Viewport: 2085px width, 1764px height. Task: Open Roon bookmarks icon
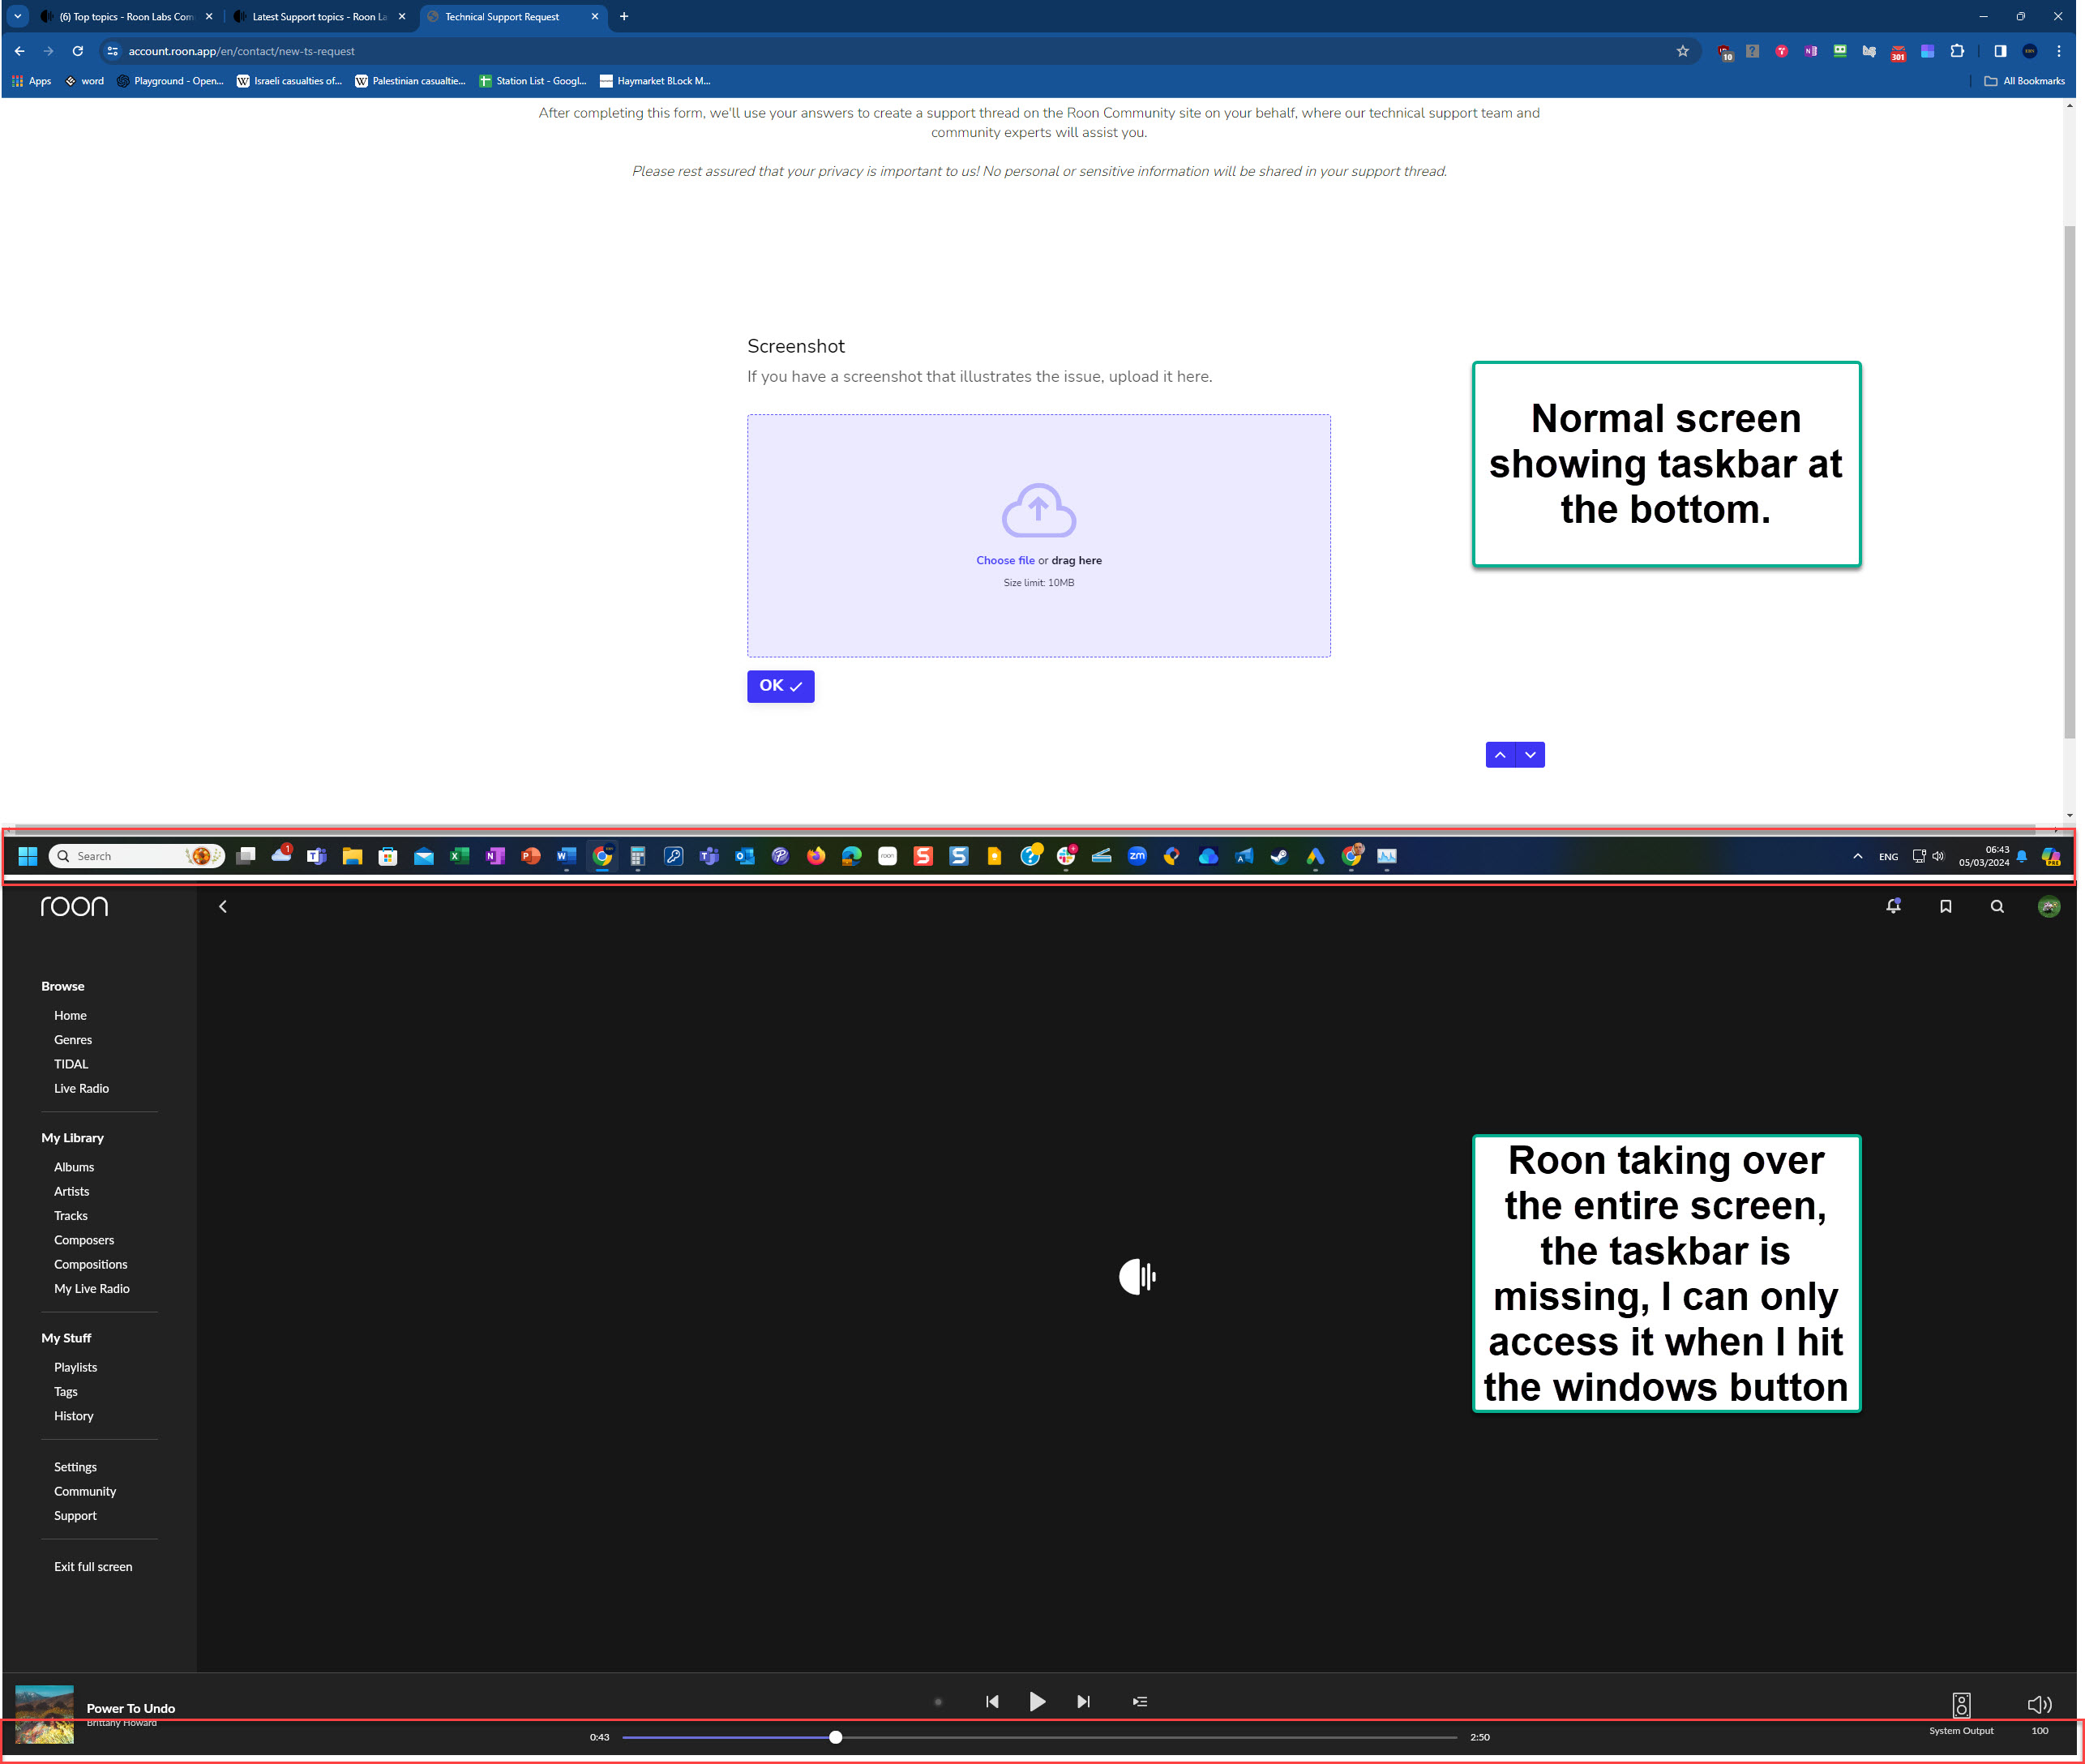[x=1945, y=906]
